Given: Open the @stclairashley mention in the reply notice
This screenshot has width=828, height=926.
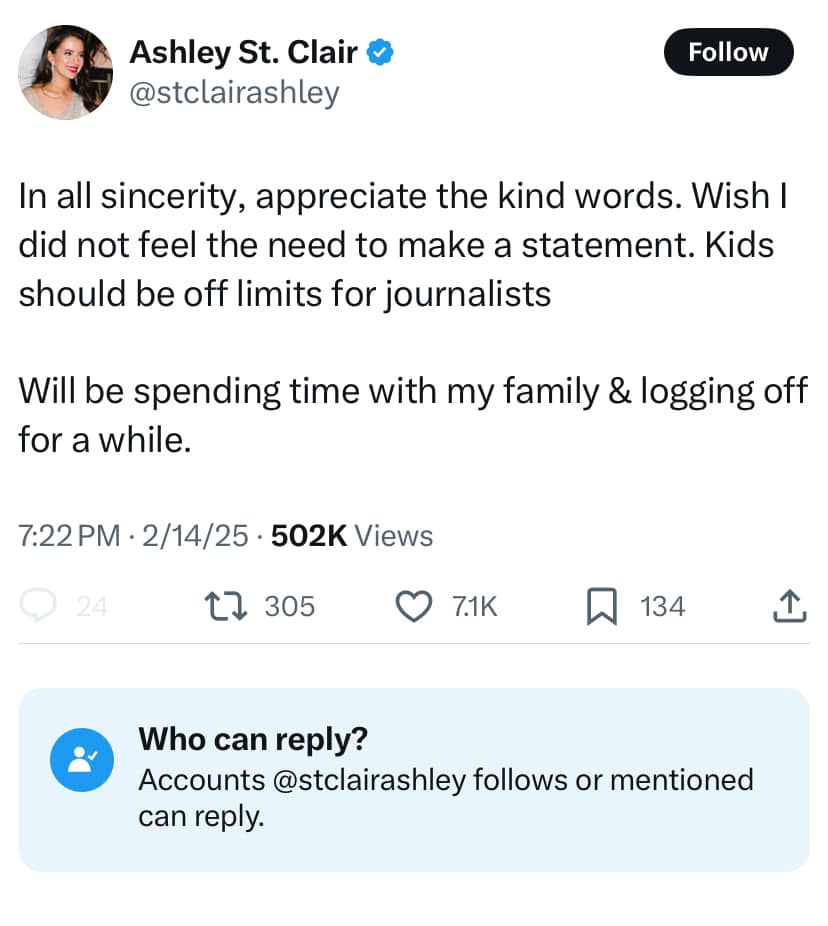Looking at the screenshot, I should coord(369,779).
